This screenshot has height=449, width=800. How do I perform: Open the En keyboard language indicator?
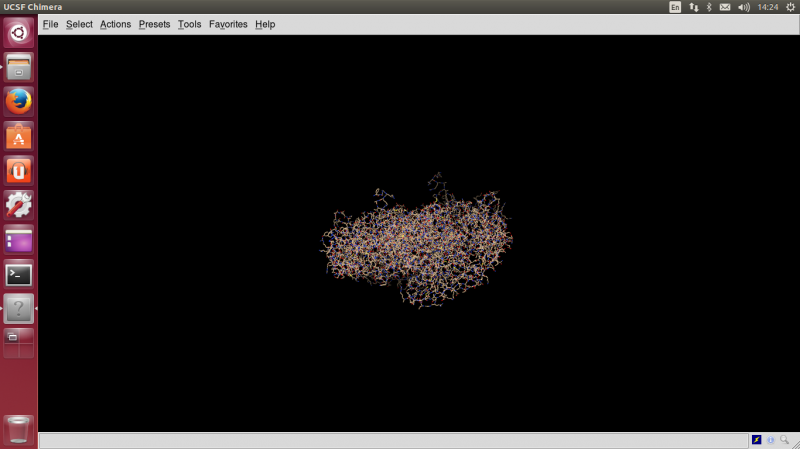[675, 7]
